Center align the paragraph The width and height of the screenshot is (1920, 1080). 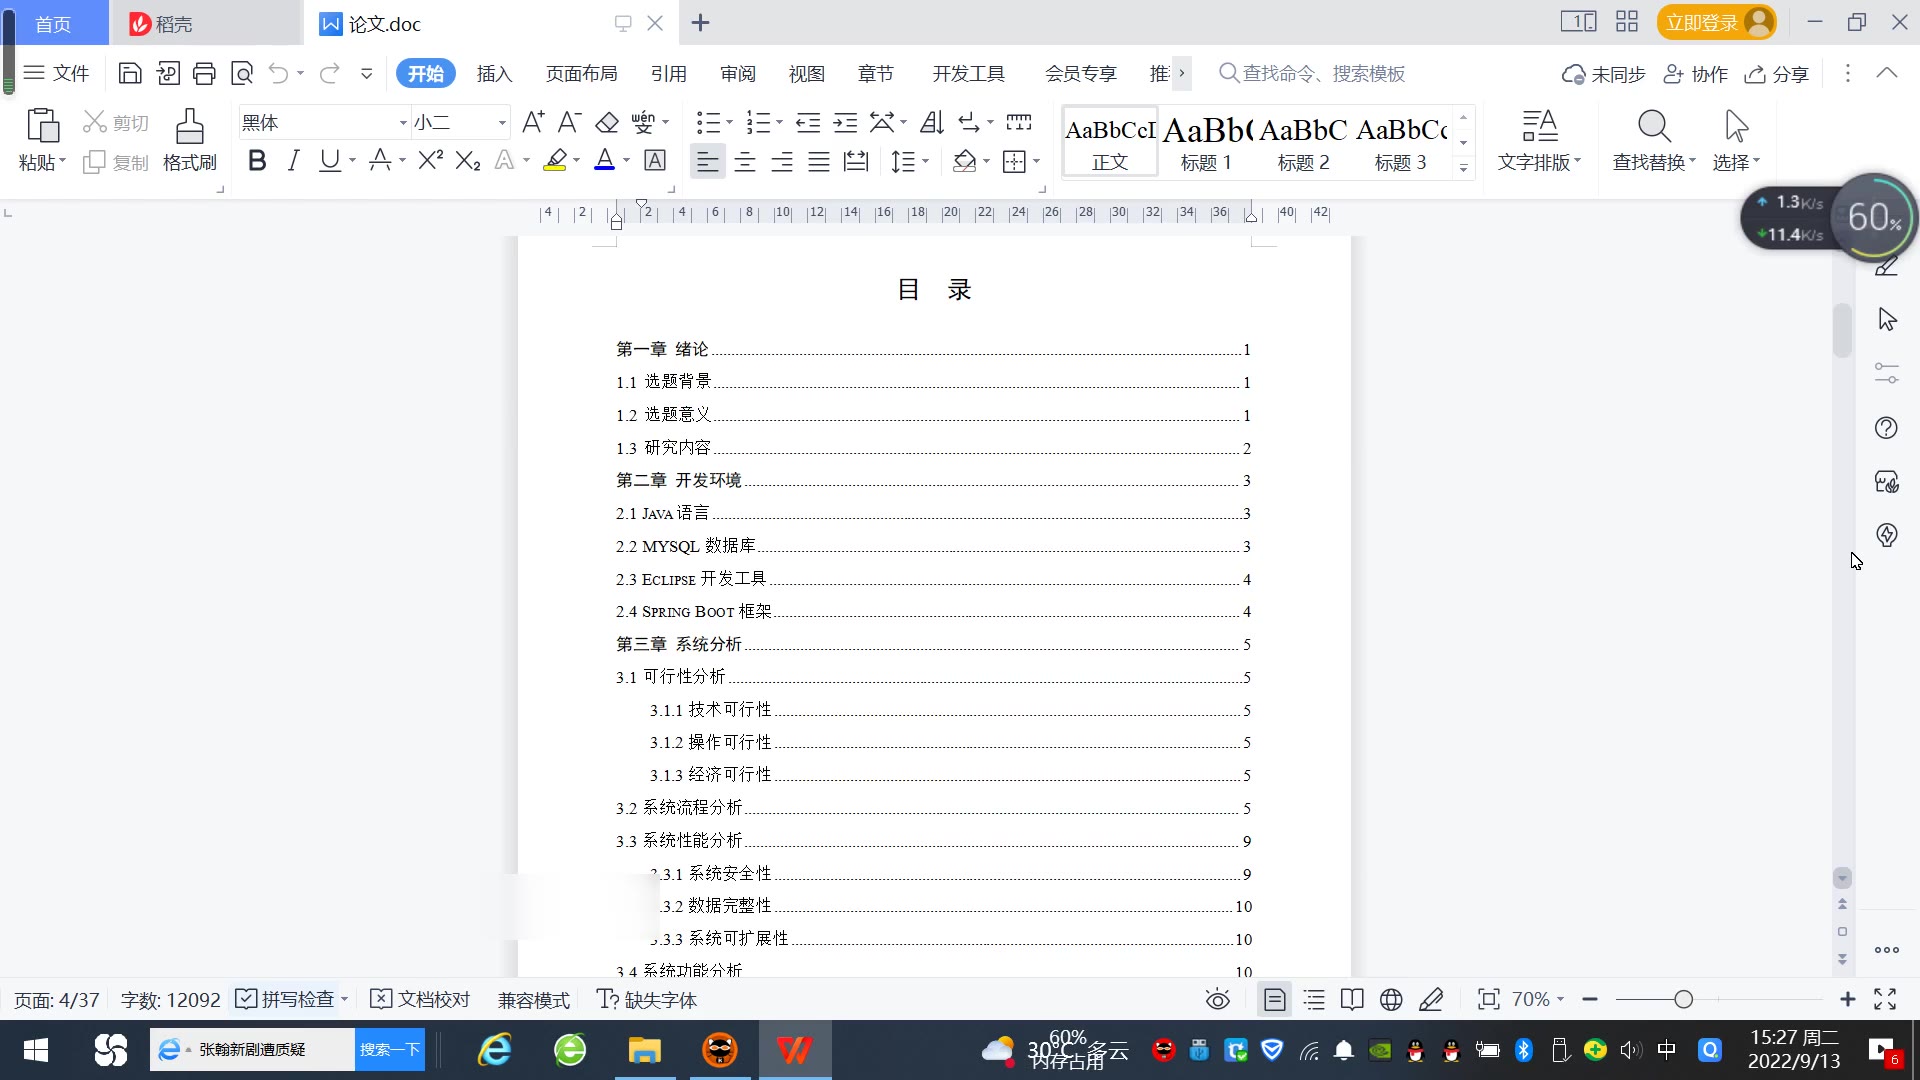click(745, 162)
